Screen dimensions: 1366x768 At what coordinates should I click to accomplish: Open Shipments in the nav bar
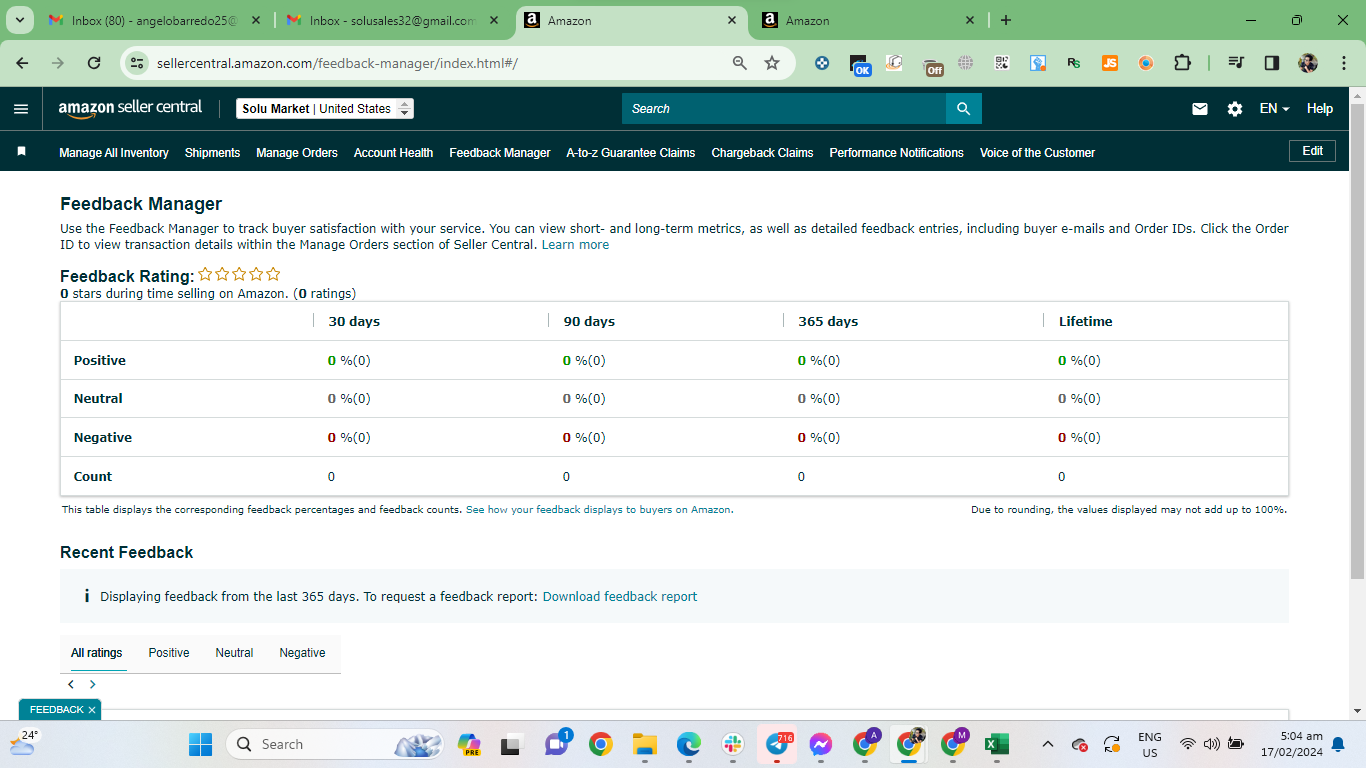point(212,153)
